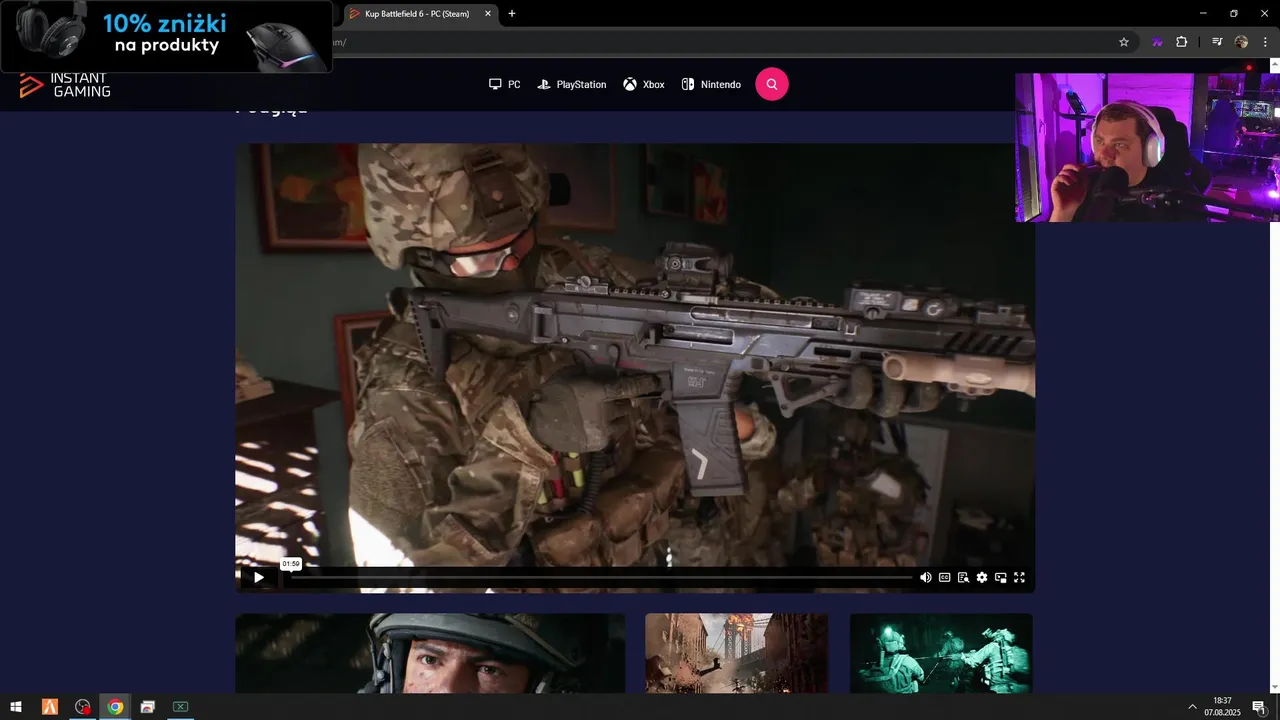Play the Battlefield 6 trailer video
The width and height of the screenshot is (1280, 720).
pos(259,577)
